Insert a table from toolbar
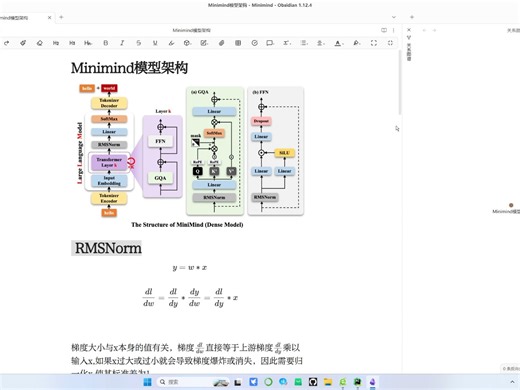The image size is (520, 390). click(238, 43)
